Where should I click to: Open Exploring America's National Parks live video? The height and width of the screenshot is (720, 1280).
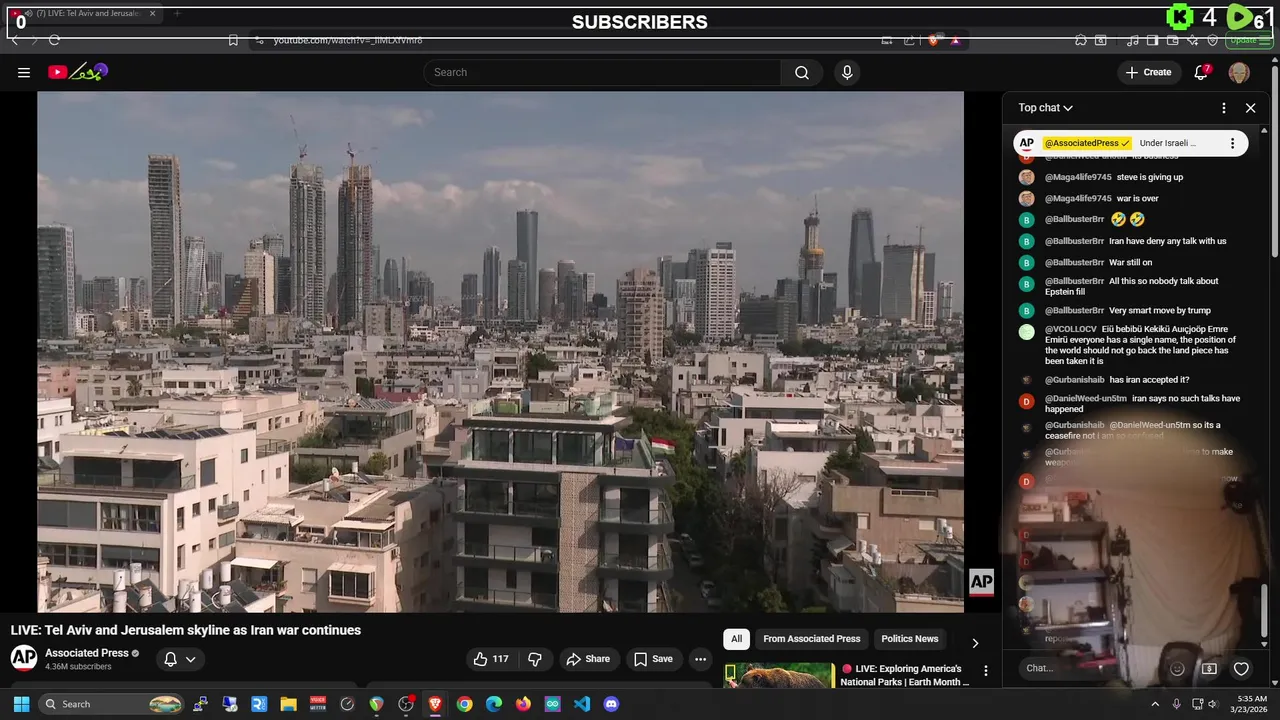[905, 675]
